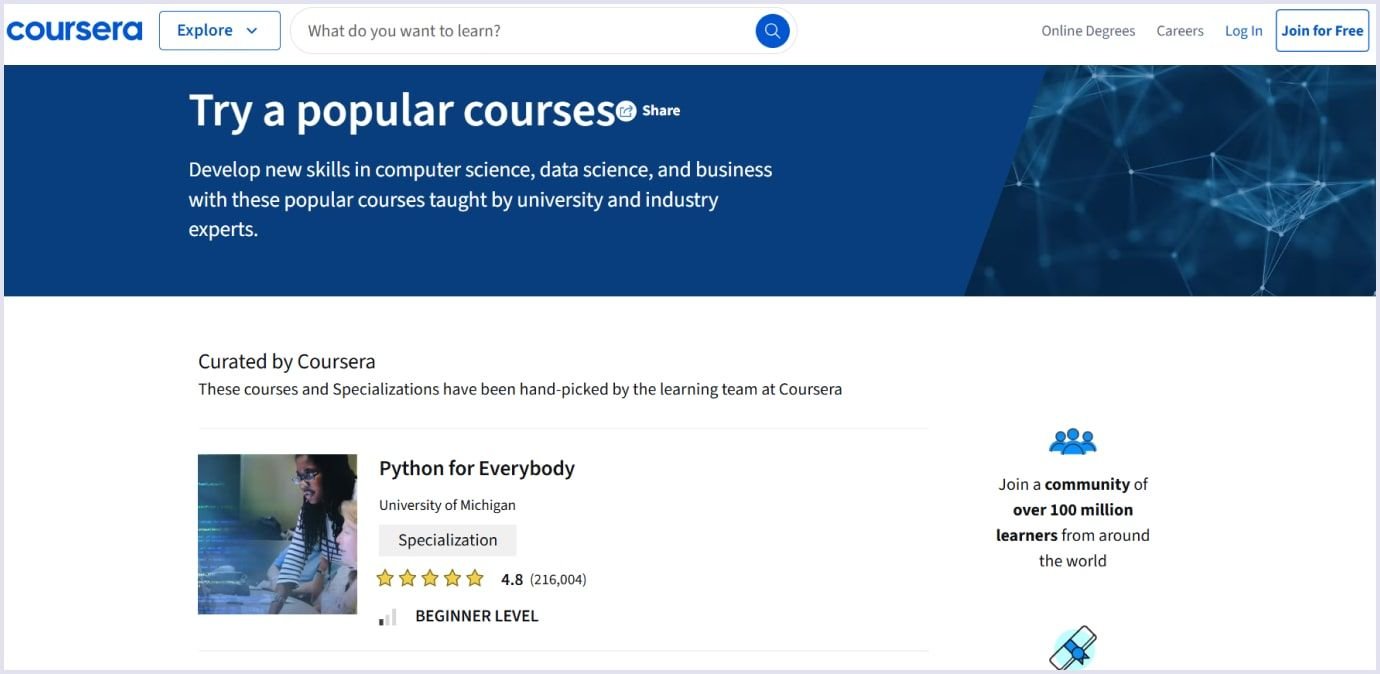Click the 'Try a popular courses' heading
Screen dimensions: 1380x674
click(402, 110)
